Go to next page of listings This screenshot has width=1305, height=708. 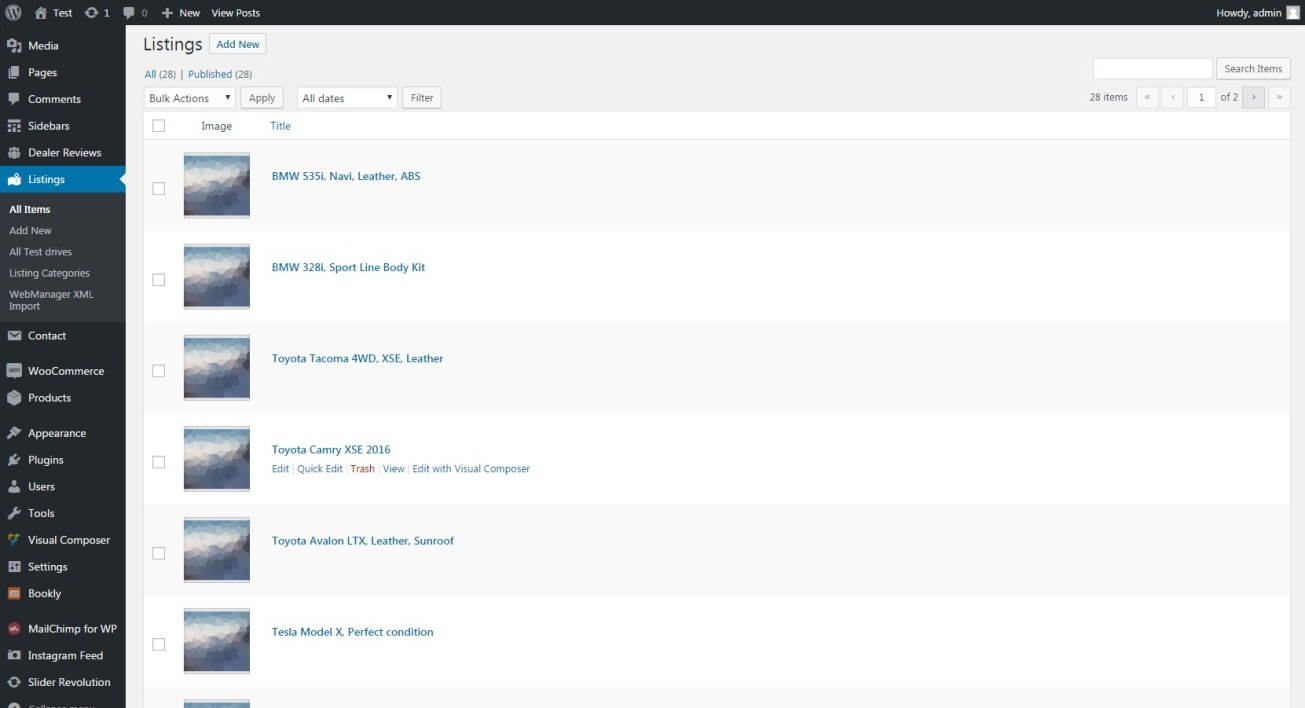[x=1253, y=97]
